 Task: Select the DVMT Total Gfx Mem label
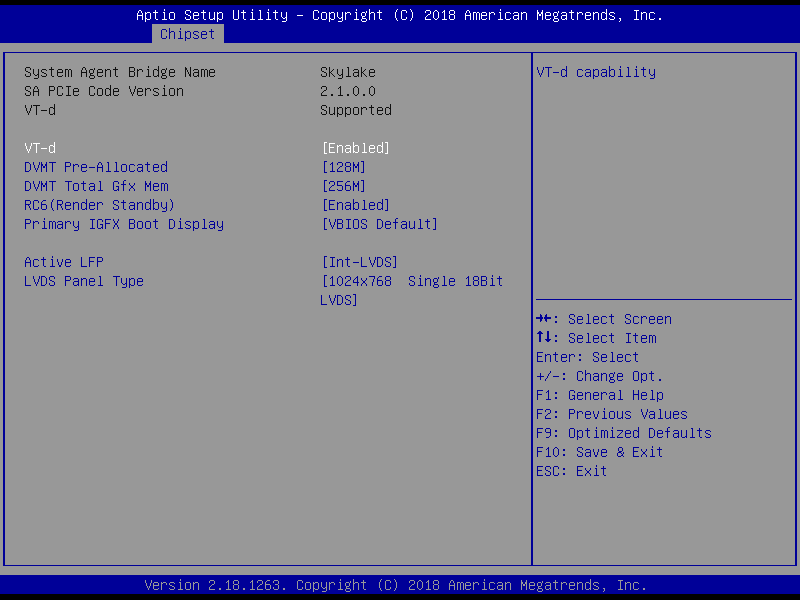[96, 186]
